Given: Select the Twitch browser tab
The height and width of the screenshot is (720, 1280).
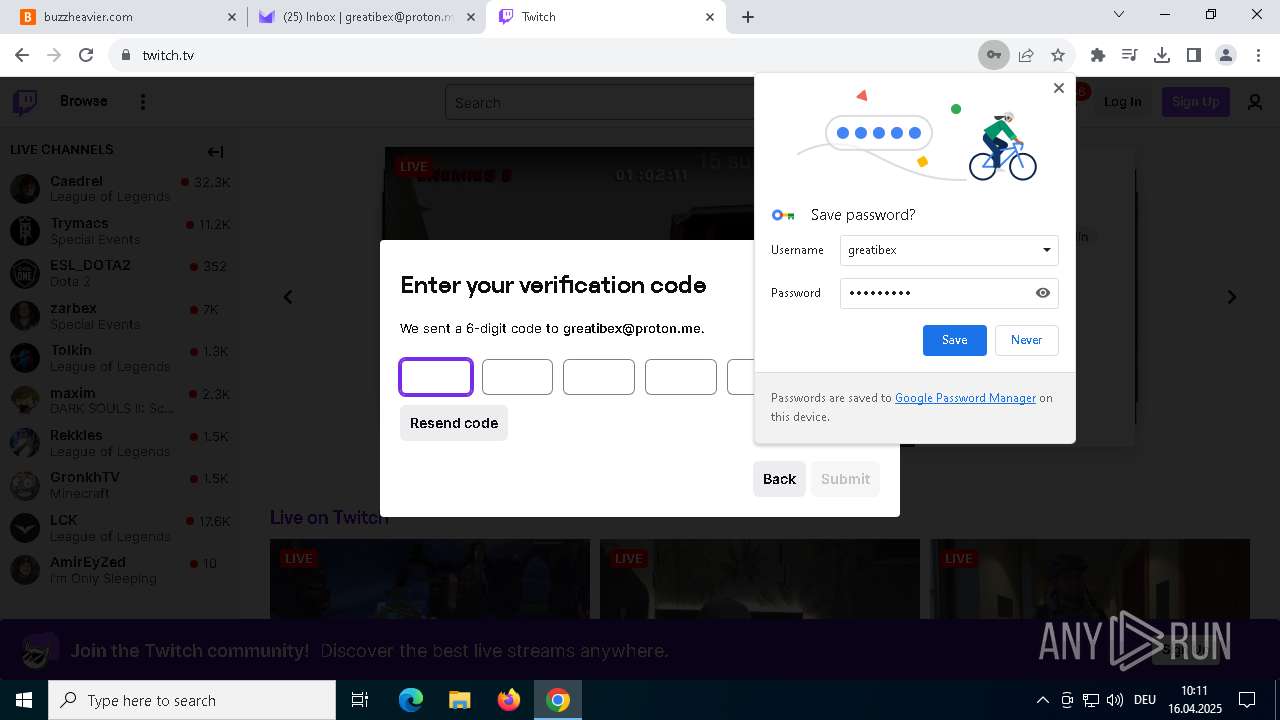Looking at the screenshot, I should point(605,17).
